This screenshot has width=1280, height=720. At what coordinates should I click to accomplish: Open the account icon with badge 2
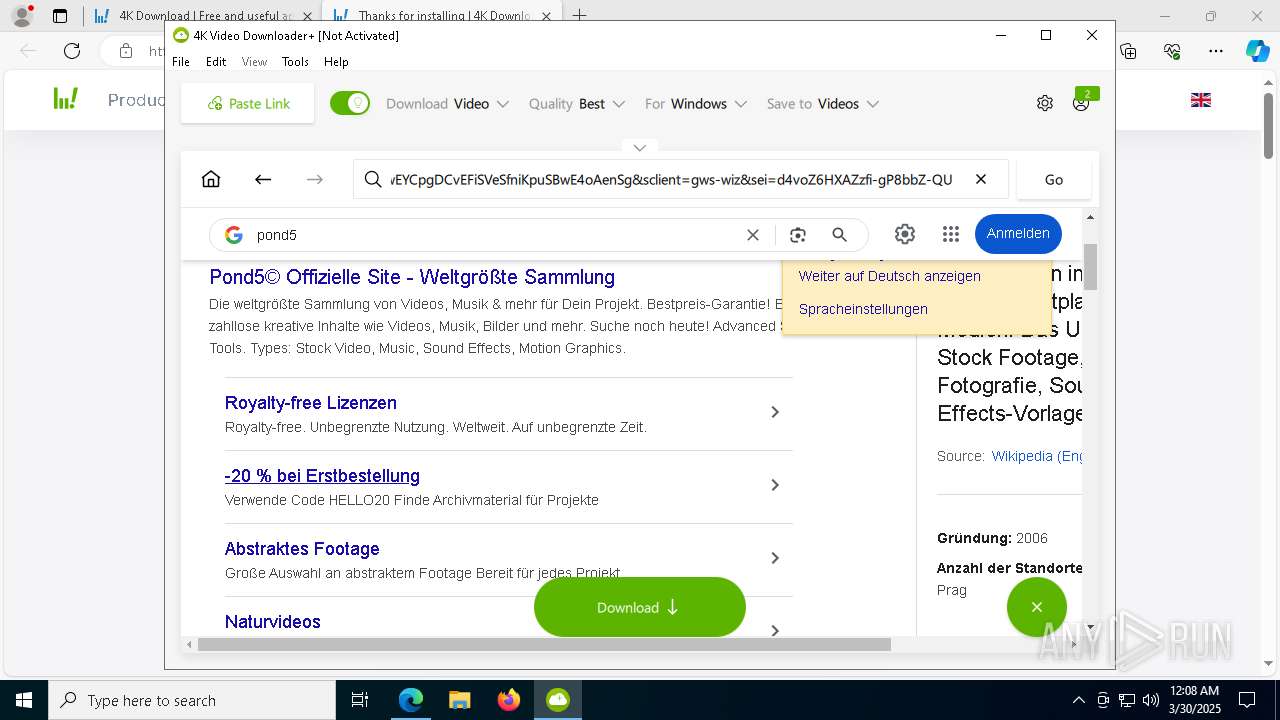point(1082,102)
